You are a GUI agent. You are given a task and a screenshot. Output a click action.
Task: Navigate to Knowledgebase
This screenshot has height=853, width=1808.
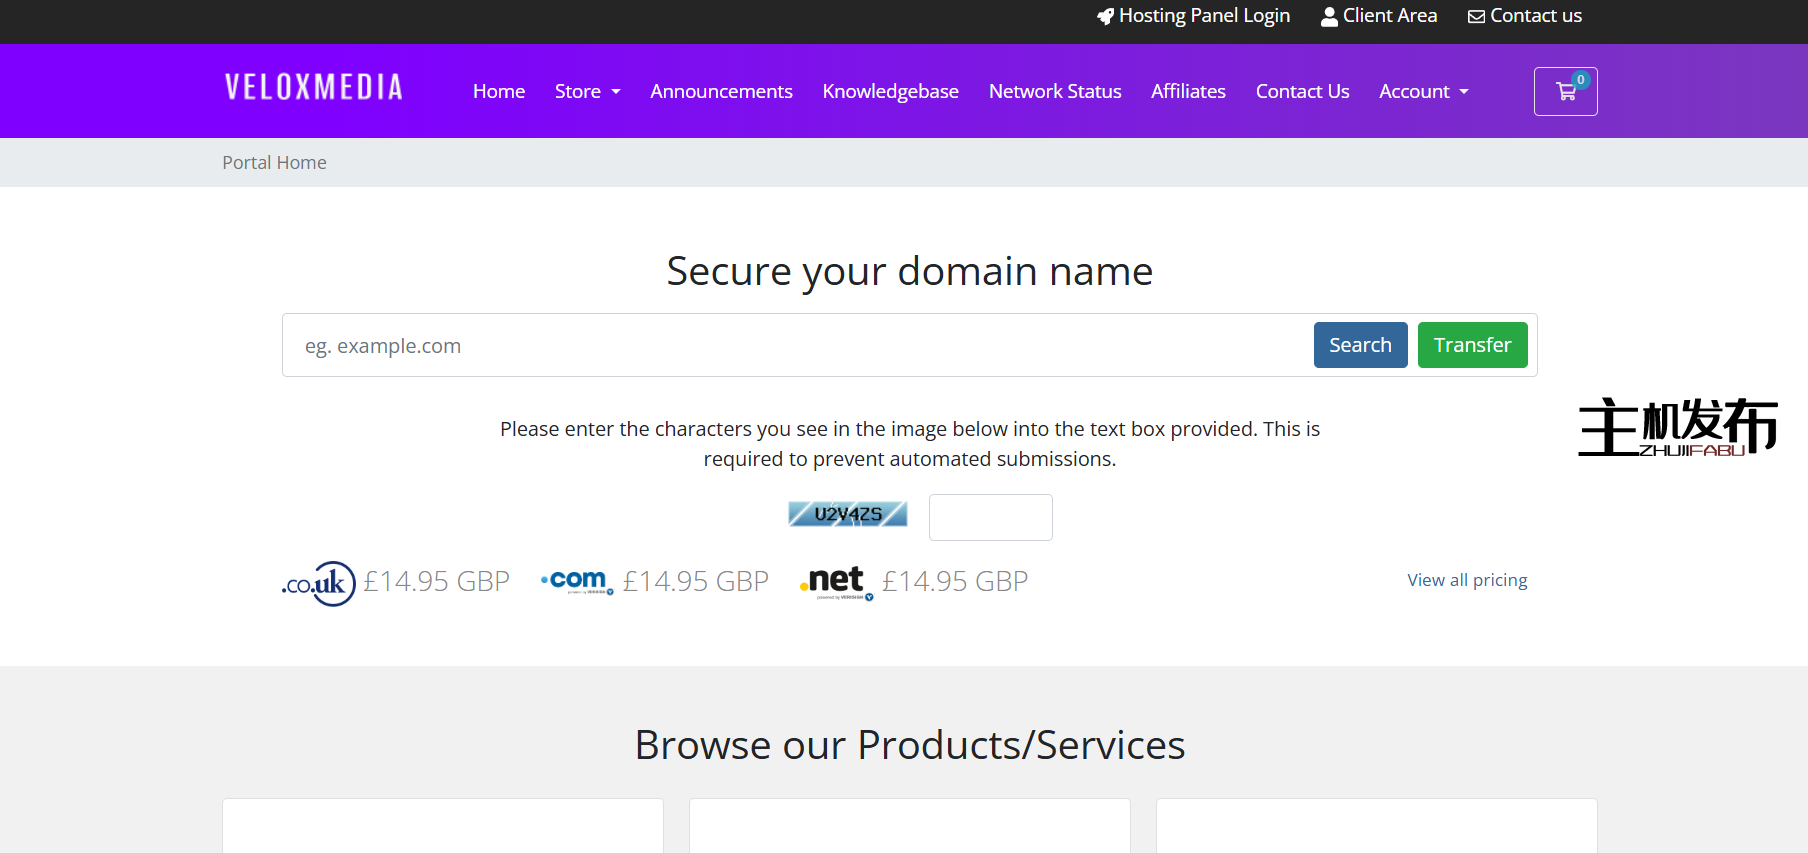[890, 92]
